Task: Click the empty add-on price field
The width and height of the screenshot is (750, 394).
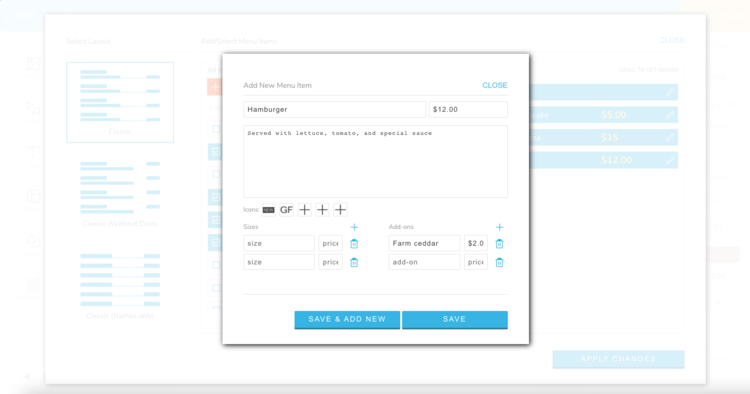Action: 476,262
